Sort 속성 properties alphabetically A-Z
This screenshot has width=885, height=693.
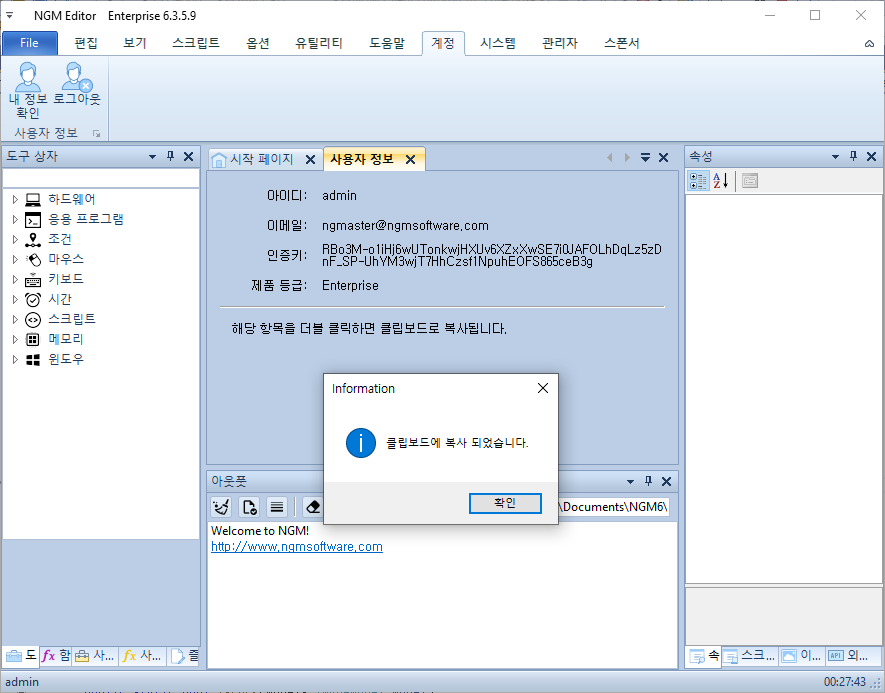click(721, 181)
